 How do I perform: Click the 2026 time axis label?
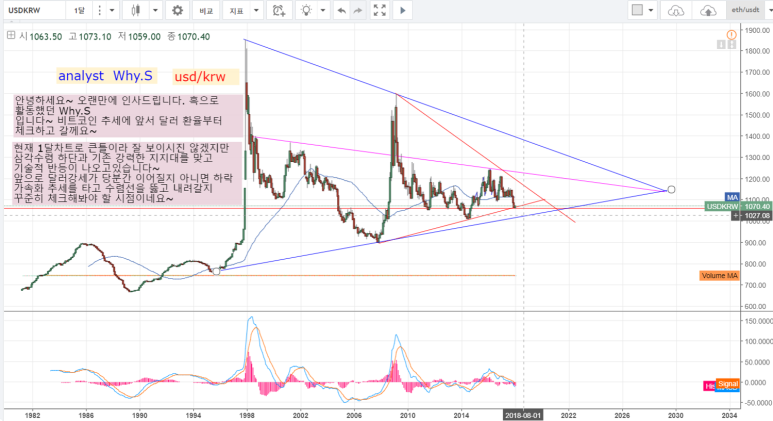622,416
